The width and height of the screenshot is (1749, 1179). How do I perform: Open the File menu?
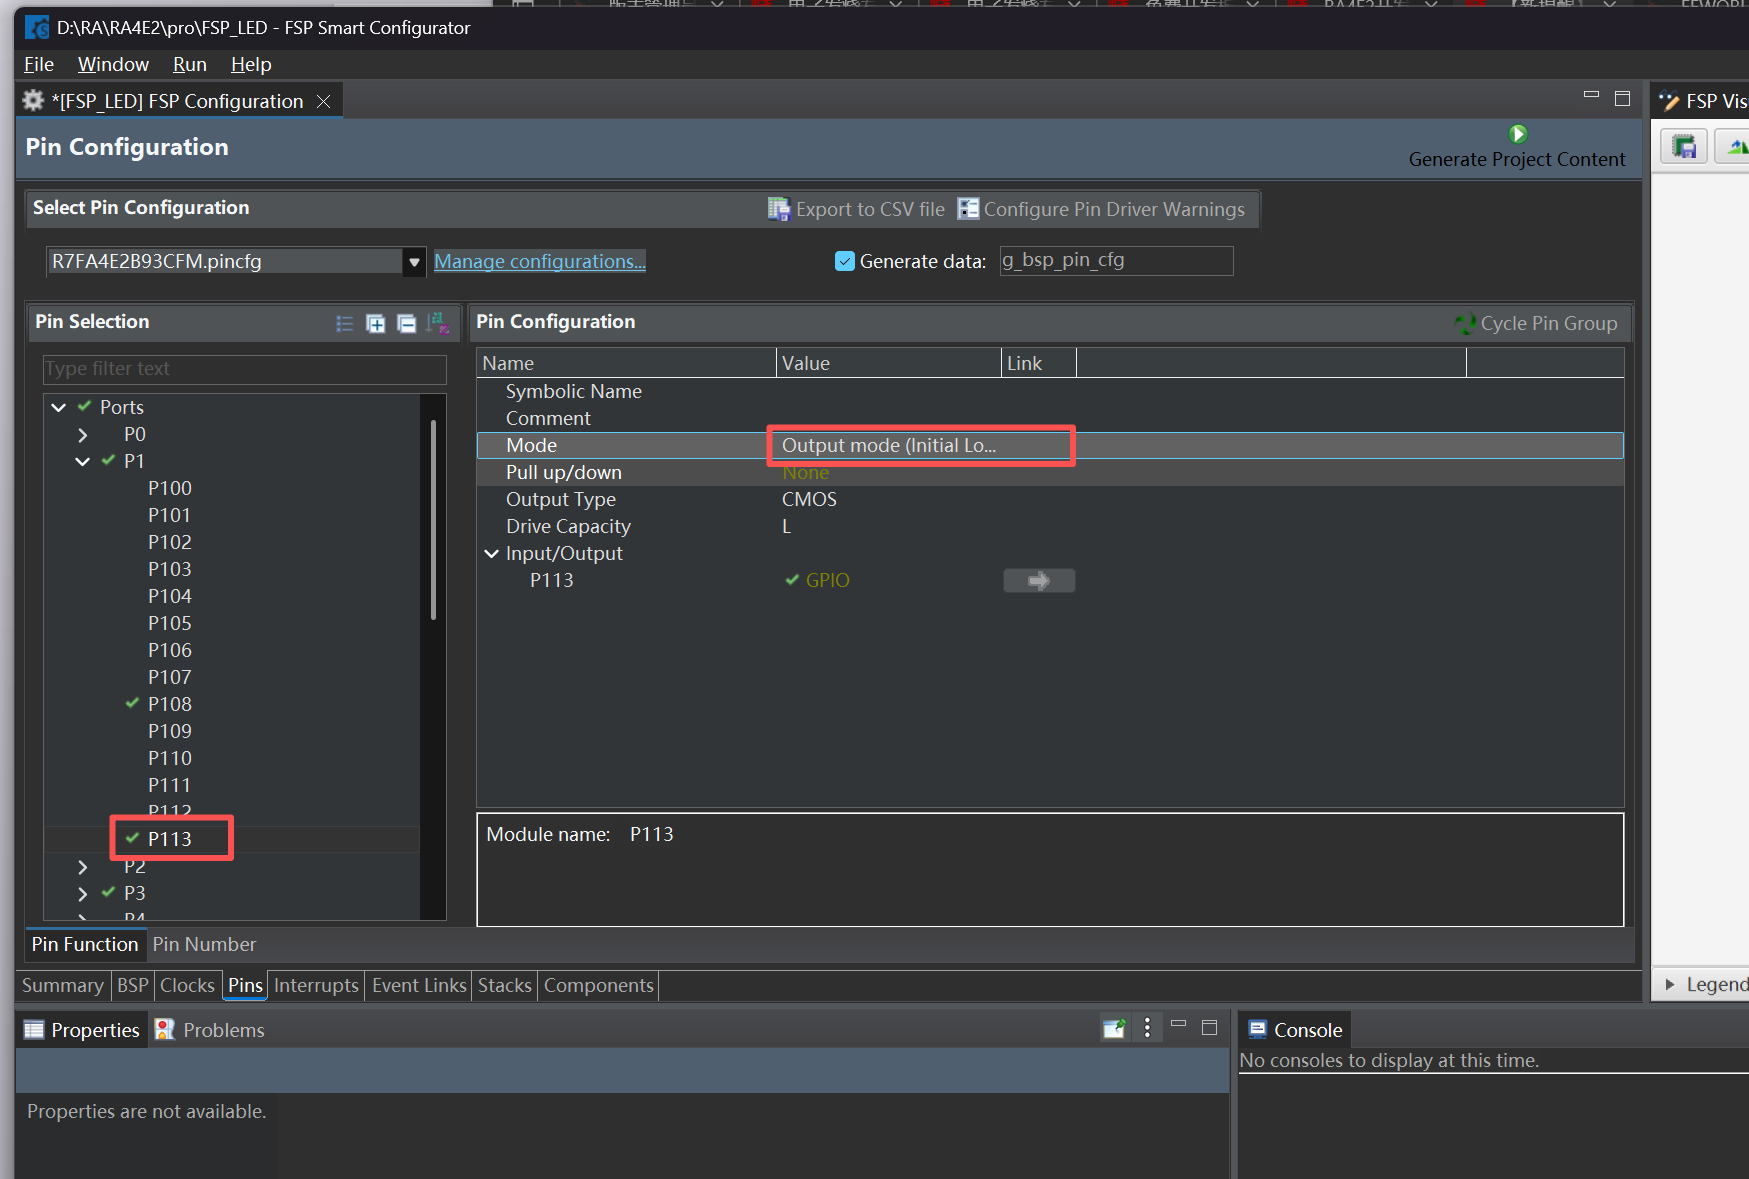(x=39, y=64)
